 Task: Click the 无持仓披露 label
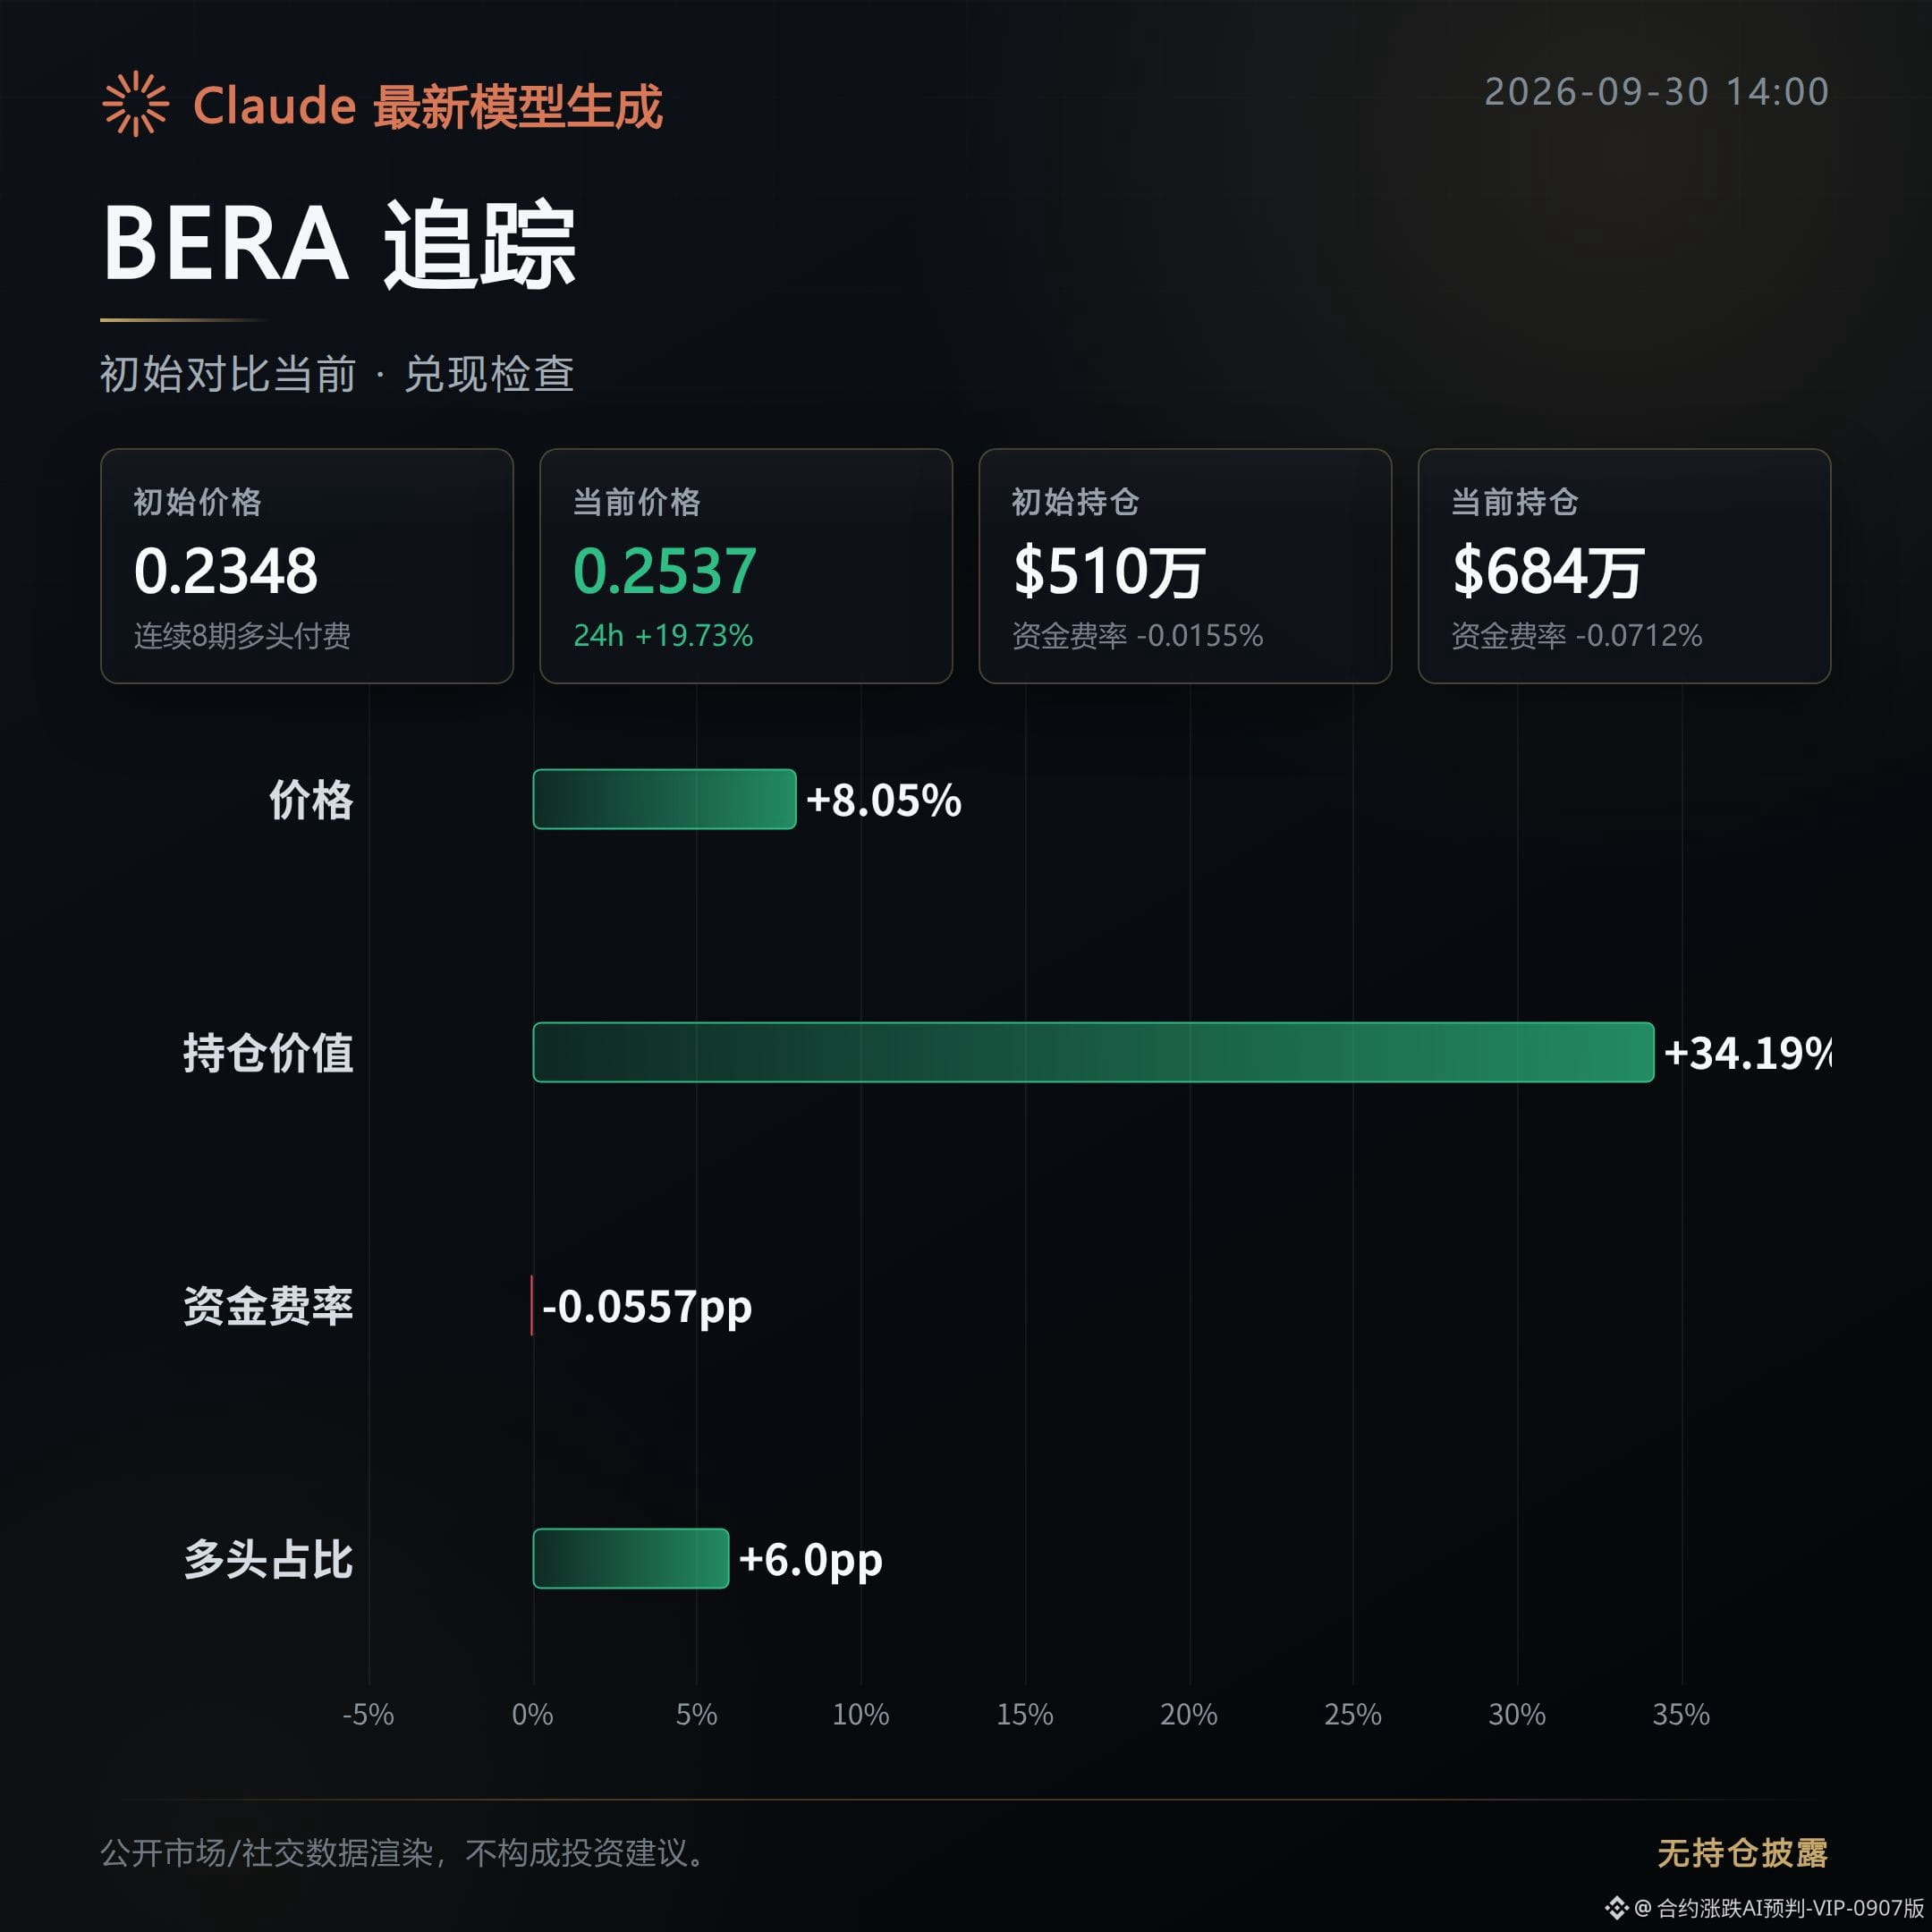coord(1742,1853)
